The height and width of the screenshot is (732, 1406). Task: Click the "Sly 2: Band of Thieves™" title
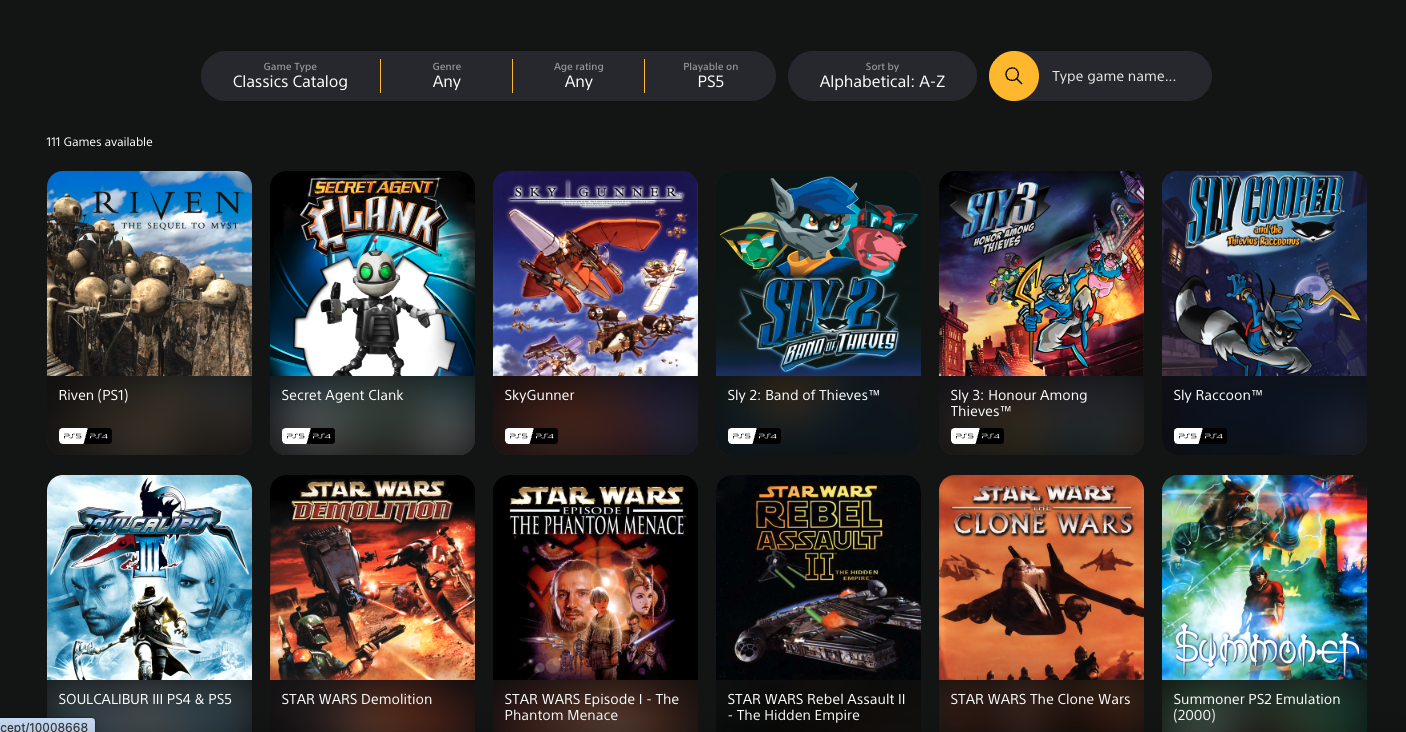coord(804,395)
